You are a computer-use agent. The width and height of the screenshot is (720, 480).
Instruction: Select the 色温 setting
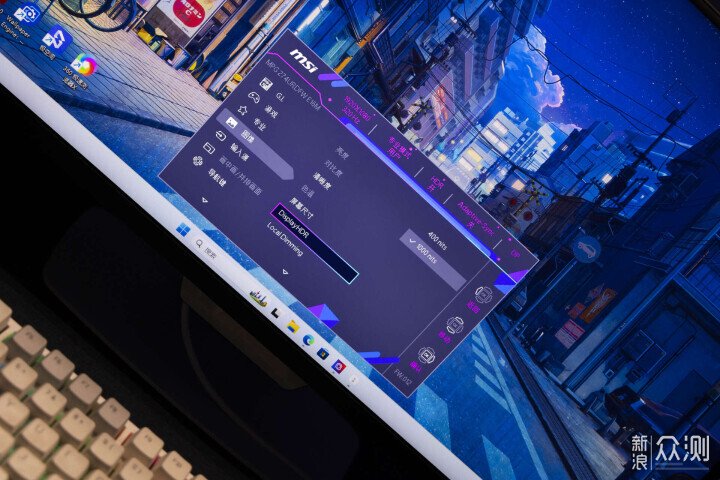(x=308, y=191)
